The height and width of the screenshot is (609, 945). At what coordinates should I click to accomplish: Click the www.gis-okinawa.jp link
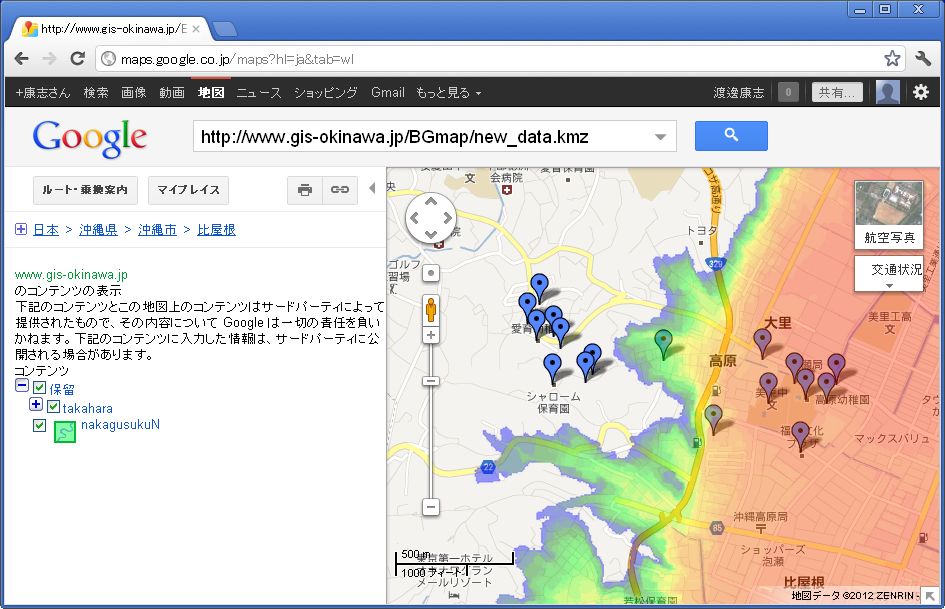[x=71, y=274]
